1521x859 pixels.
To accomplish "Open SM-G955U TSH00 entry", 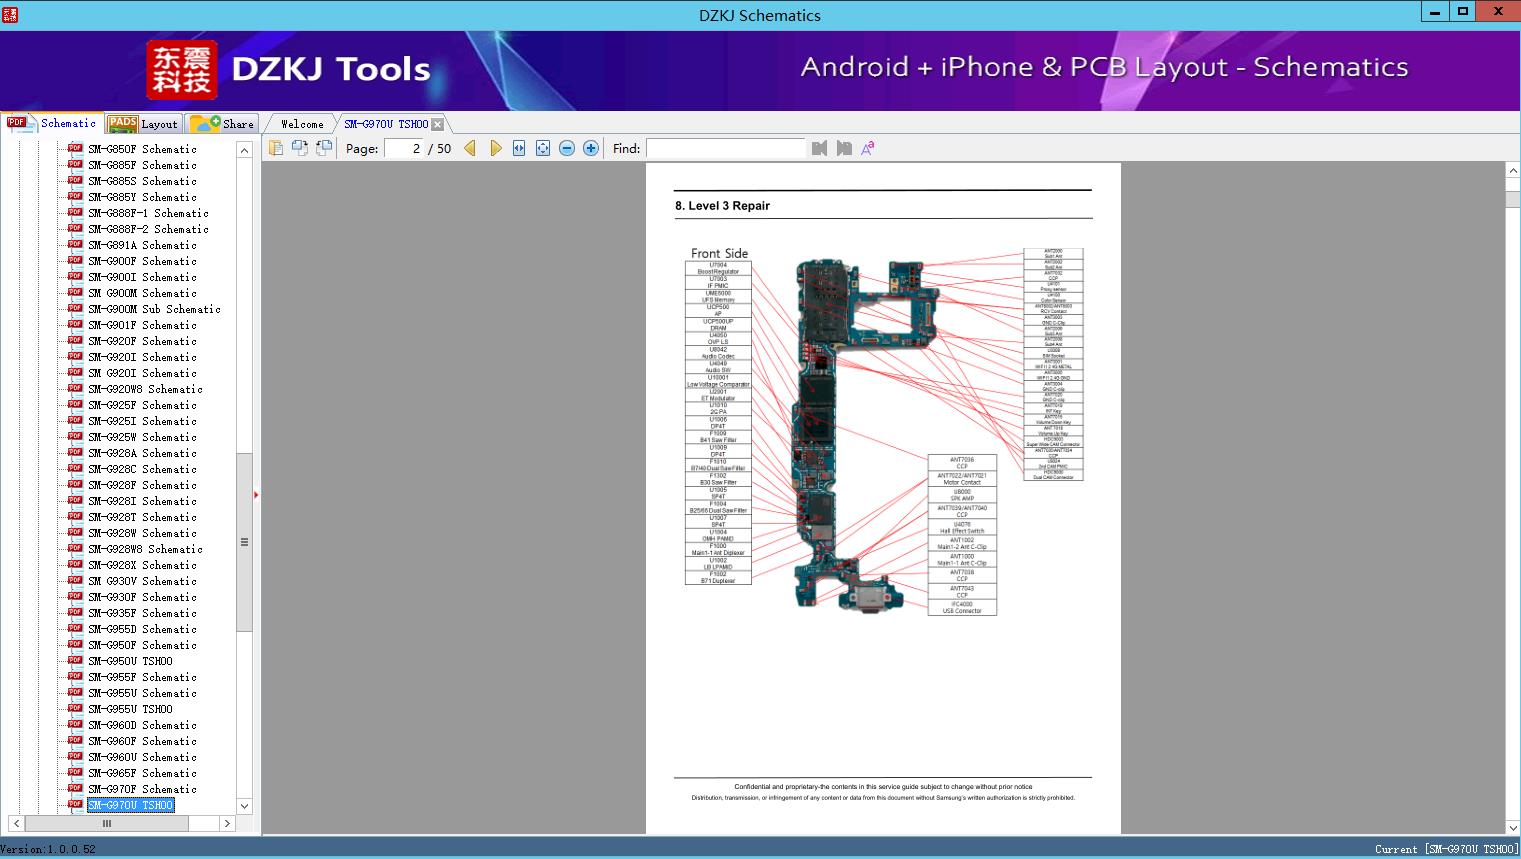I will click(130, 709).
